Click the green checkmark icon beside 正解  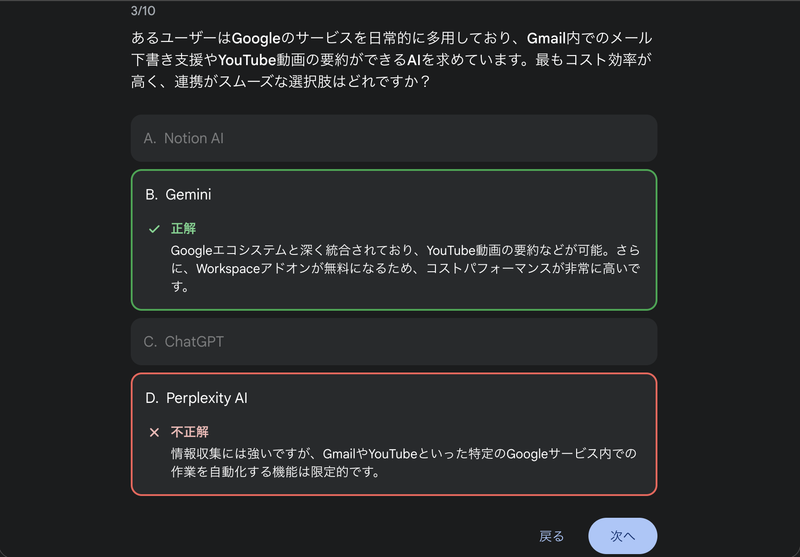(154, 229)
